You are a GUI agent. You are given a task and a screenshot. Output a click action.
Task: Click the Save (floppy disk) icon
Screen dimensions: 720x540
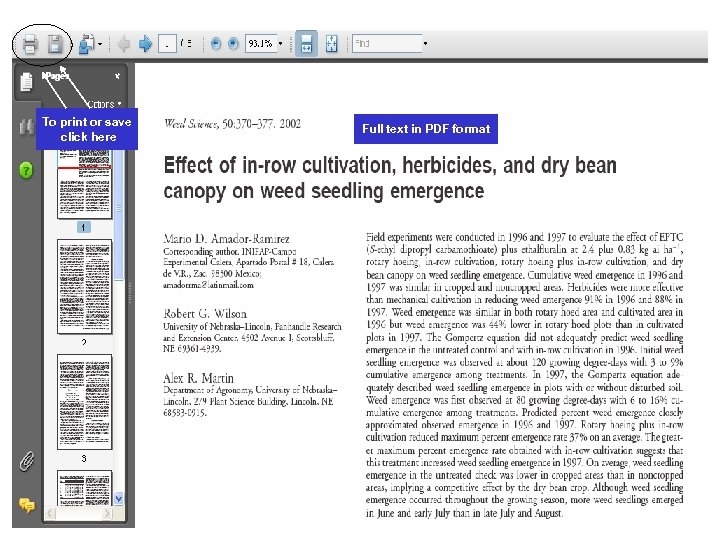tap(55, 45)
